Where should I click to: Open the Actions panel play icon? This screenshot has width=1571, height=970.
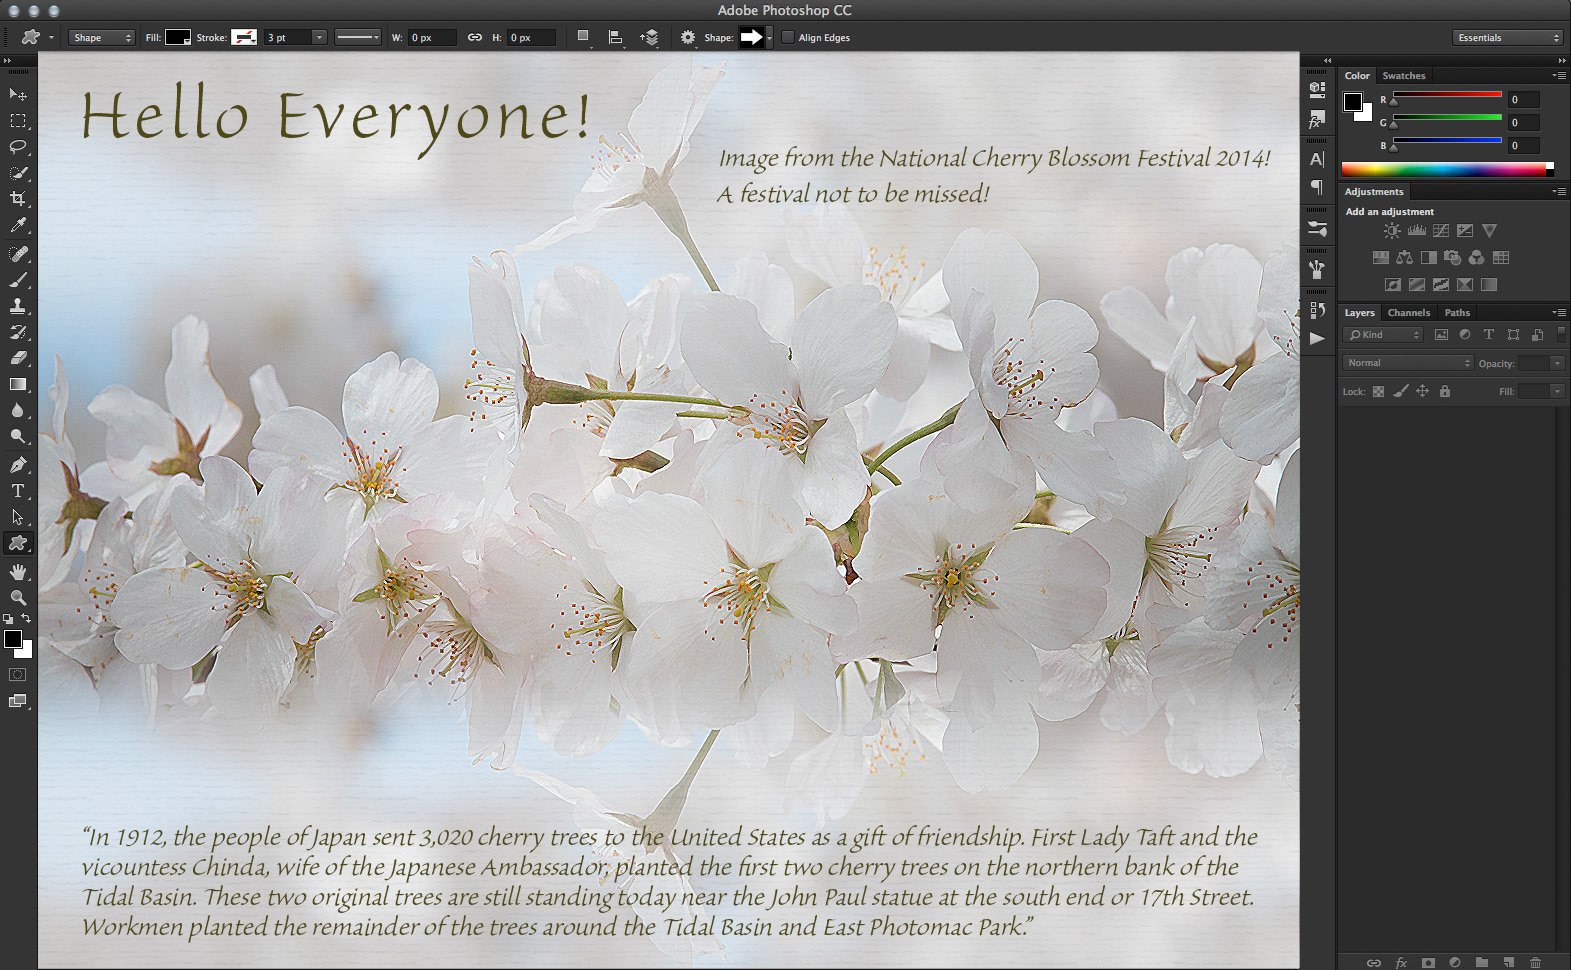pos(1317,338)
